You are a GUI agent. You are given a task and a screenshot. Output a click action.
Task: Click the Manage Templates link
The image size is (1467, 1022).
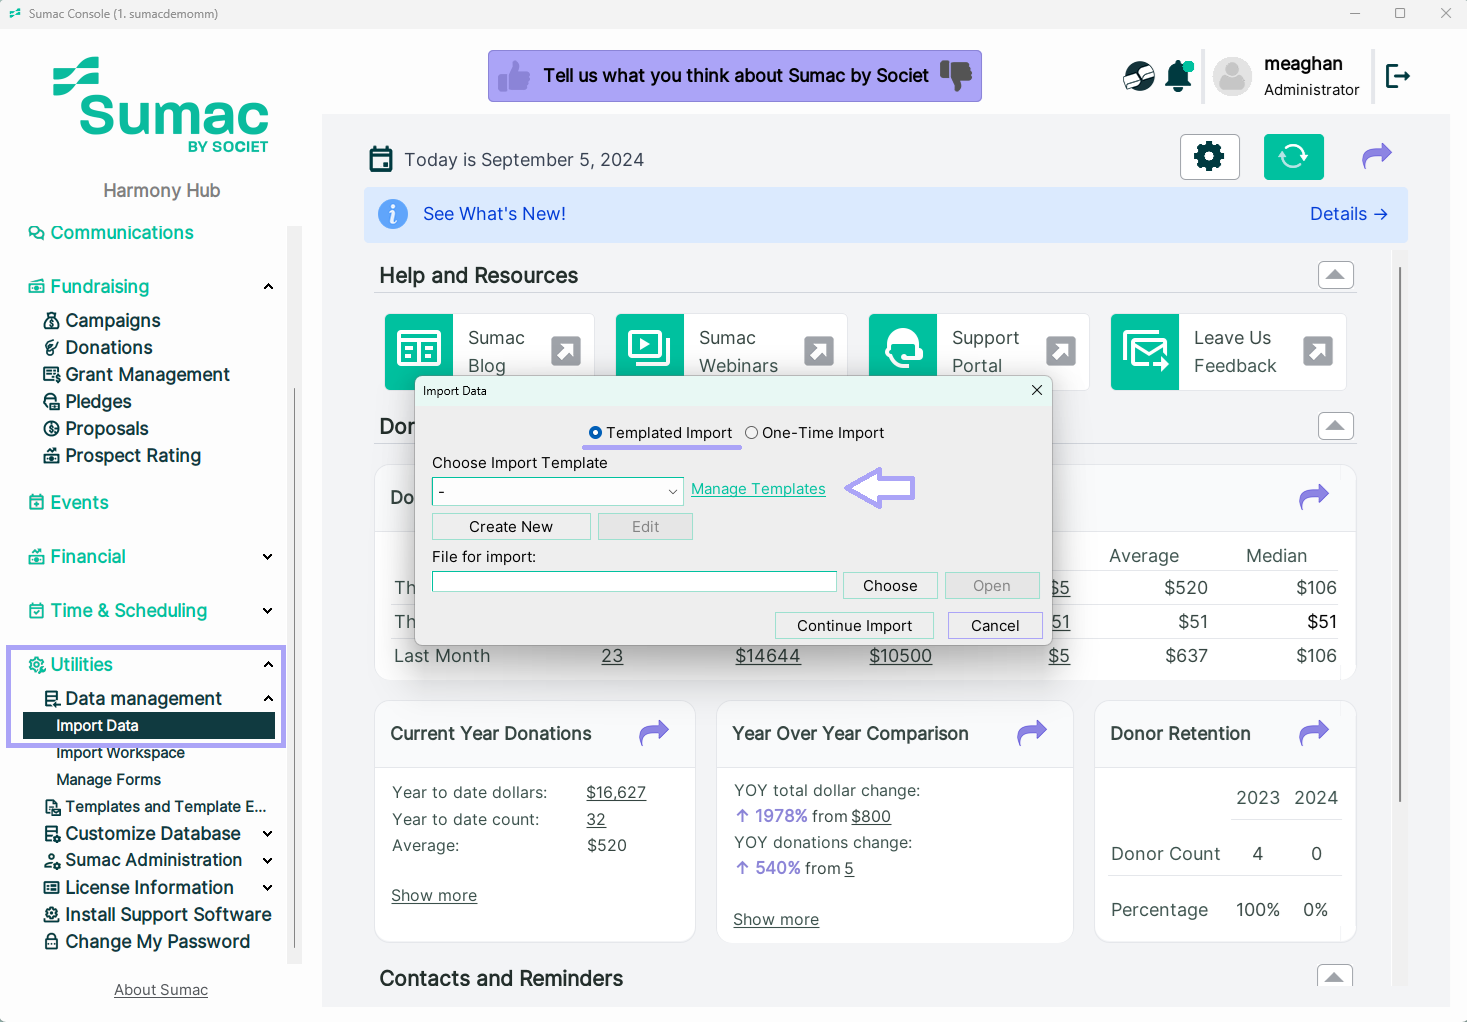pos(758,489)
